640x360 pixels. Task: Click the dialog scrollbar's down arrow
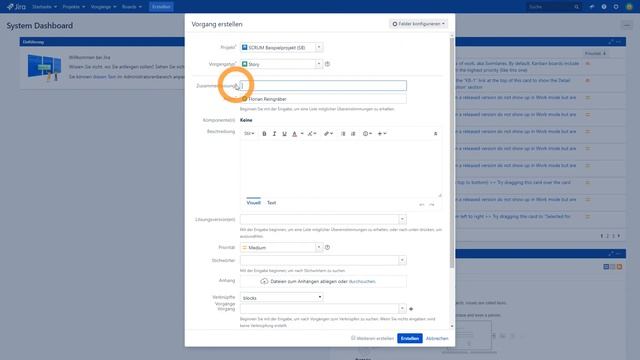452,326
